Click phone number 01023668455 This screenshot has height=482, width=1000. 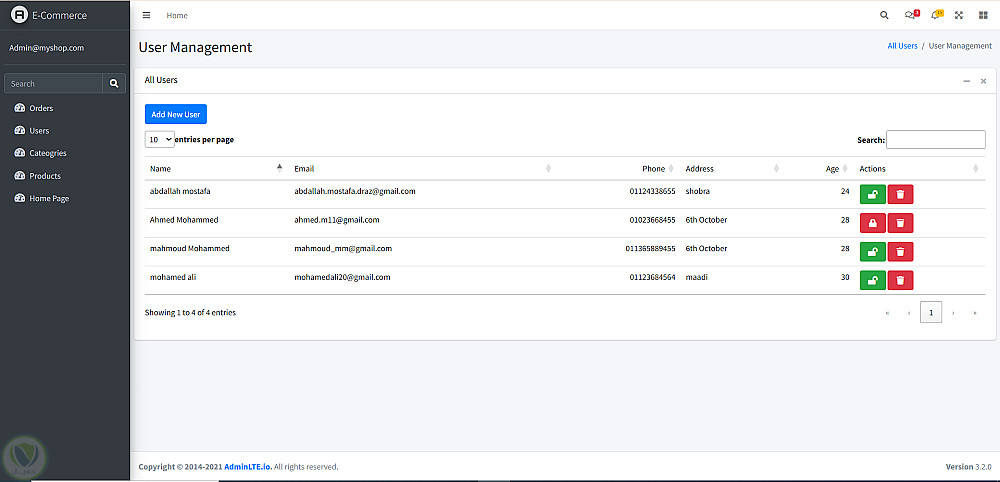tap(652, 219)
